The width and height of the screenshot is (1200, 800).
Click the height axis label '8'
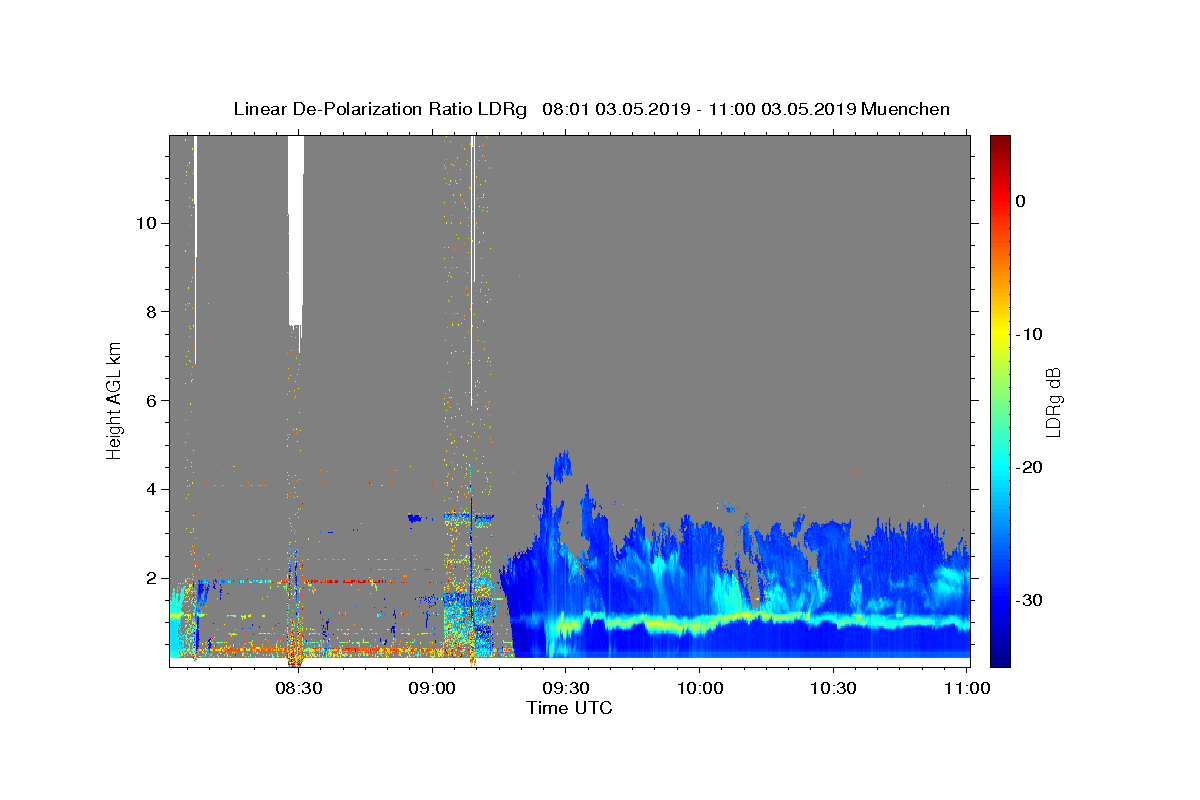pyautogui.click(x=151, y=312)
